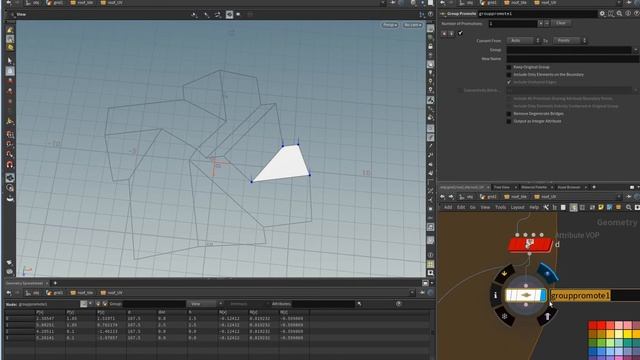
Task: Toggle Include Only Elements on the Boundary
Action: [x=509, y=75]
